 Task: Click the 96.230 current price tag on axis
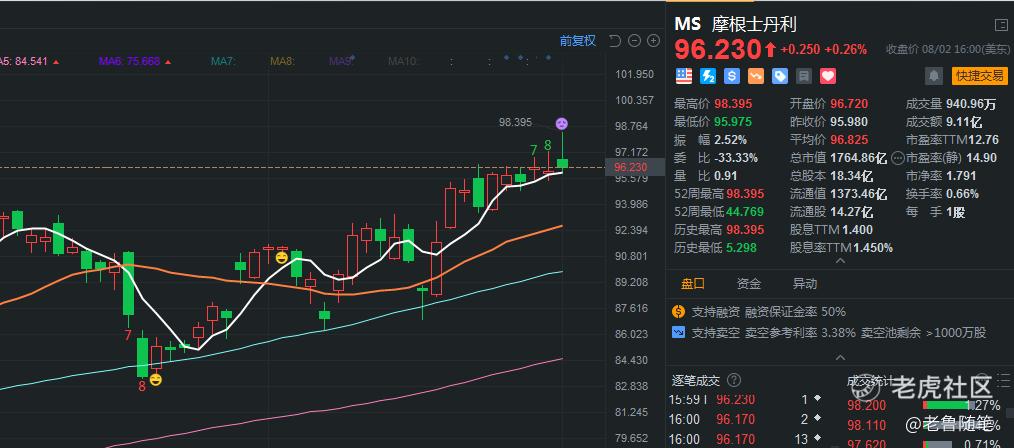coord(634,167)
